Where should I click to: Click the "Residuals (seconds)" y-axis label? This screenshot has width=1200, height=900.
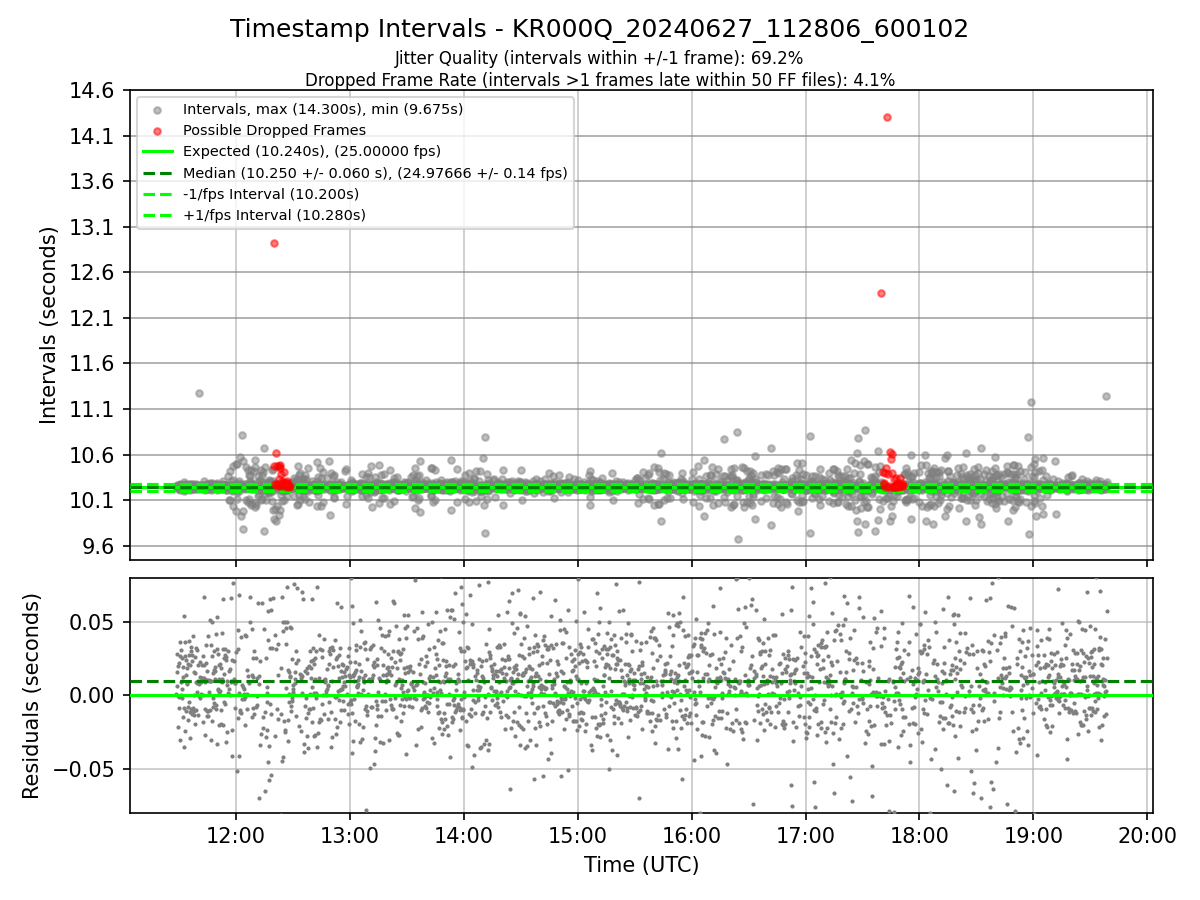pos(31,695)
